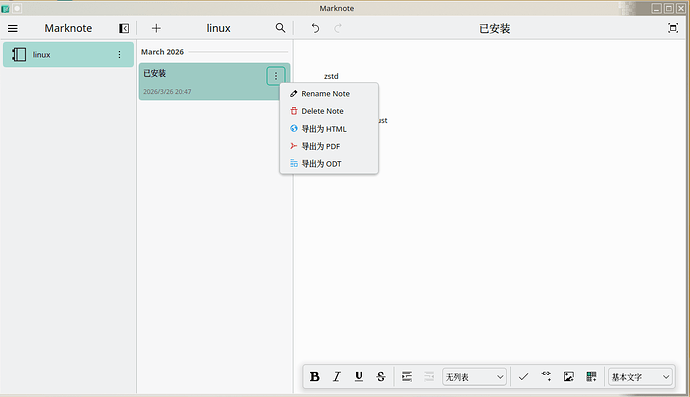Collapse the notebook sidebar

coord(124,28)
